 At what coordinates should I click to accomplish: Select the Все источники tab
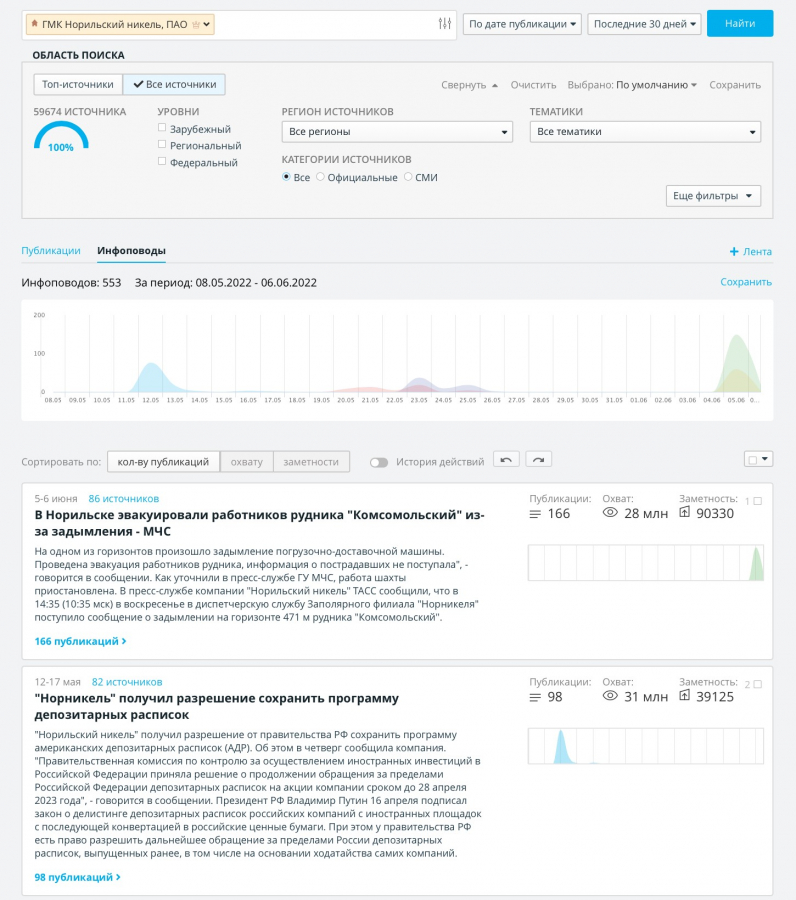(174, 84)
